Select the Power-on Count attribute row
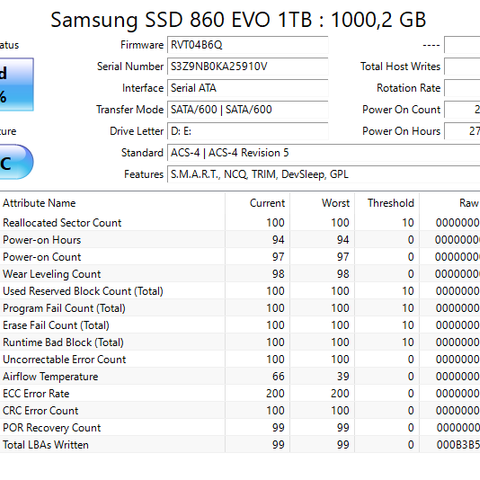The image size is (480, 480). click(x=240, y=257)
